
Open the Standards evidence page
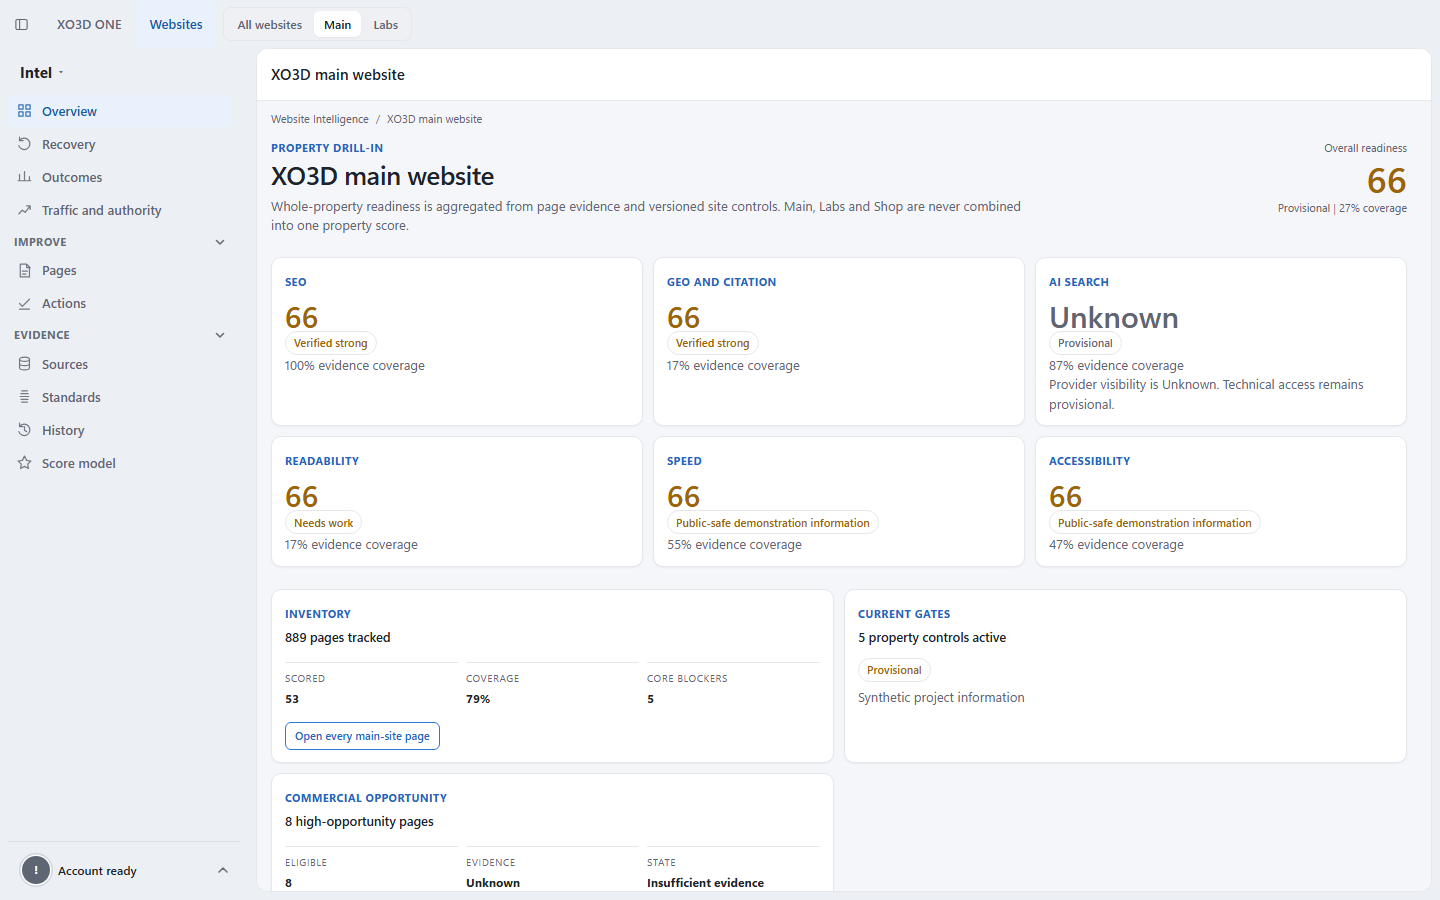click(120, 397)
